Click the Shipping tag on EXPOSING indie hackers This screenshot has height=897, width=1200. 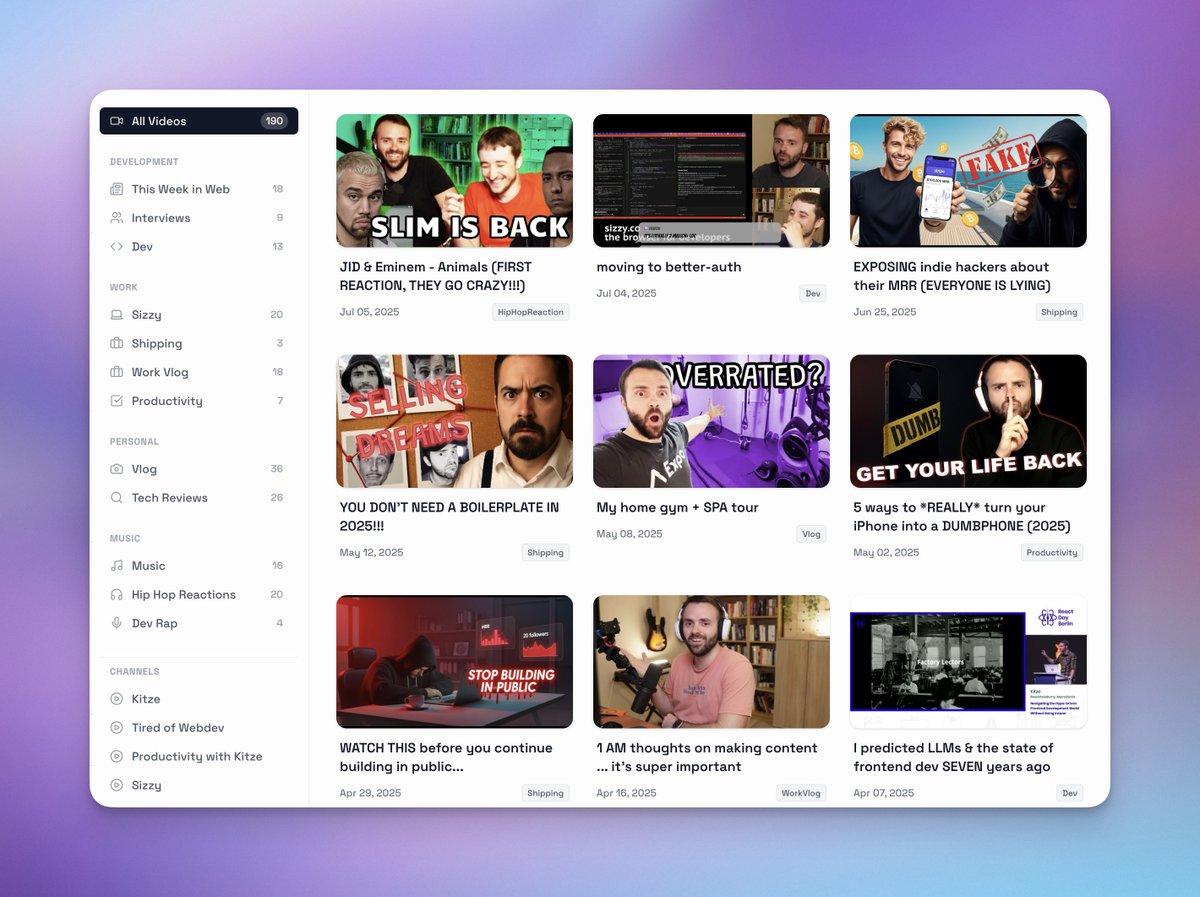pyautogui.click(x=1059, y=312)
